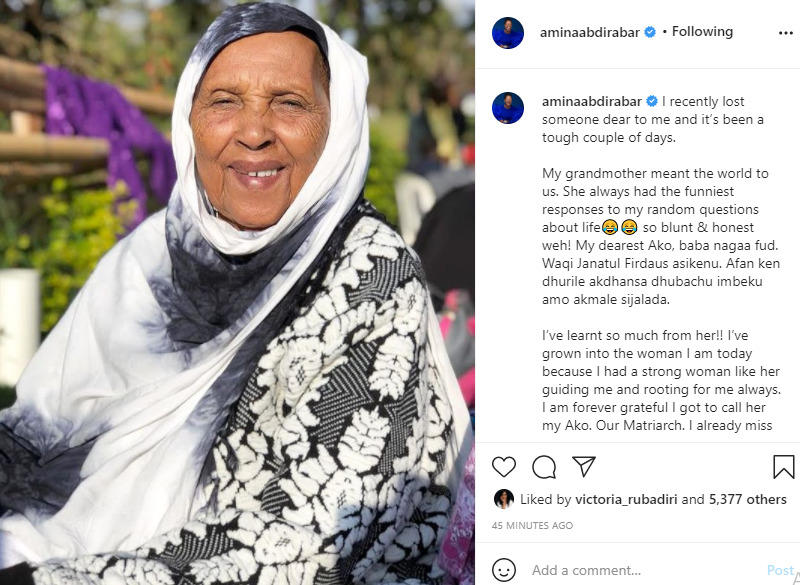This screenshot has height=585, width=800.
Task: Like the post with heart icon
Action: 504,467
